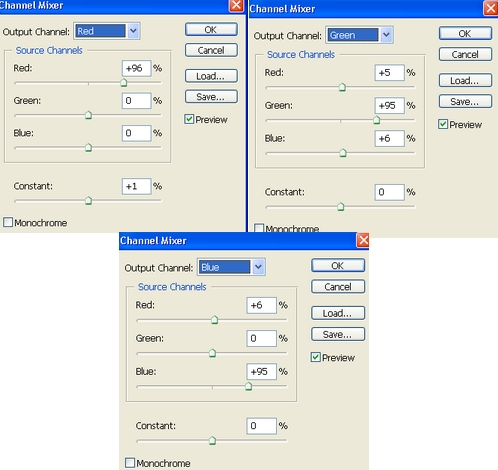Image resolution: width=498 pixels, height=470 pixels.
Task: Close the Red output Channel Mixer dialog
Action: [x=236, y=5]
